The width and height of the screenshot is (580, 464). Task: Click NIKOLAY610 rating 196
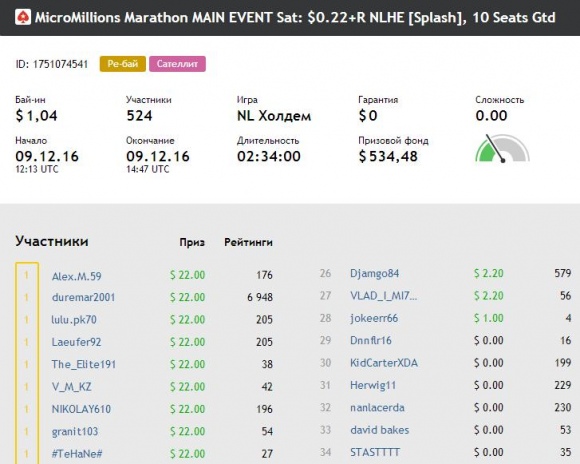click(264, 409)
